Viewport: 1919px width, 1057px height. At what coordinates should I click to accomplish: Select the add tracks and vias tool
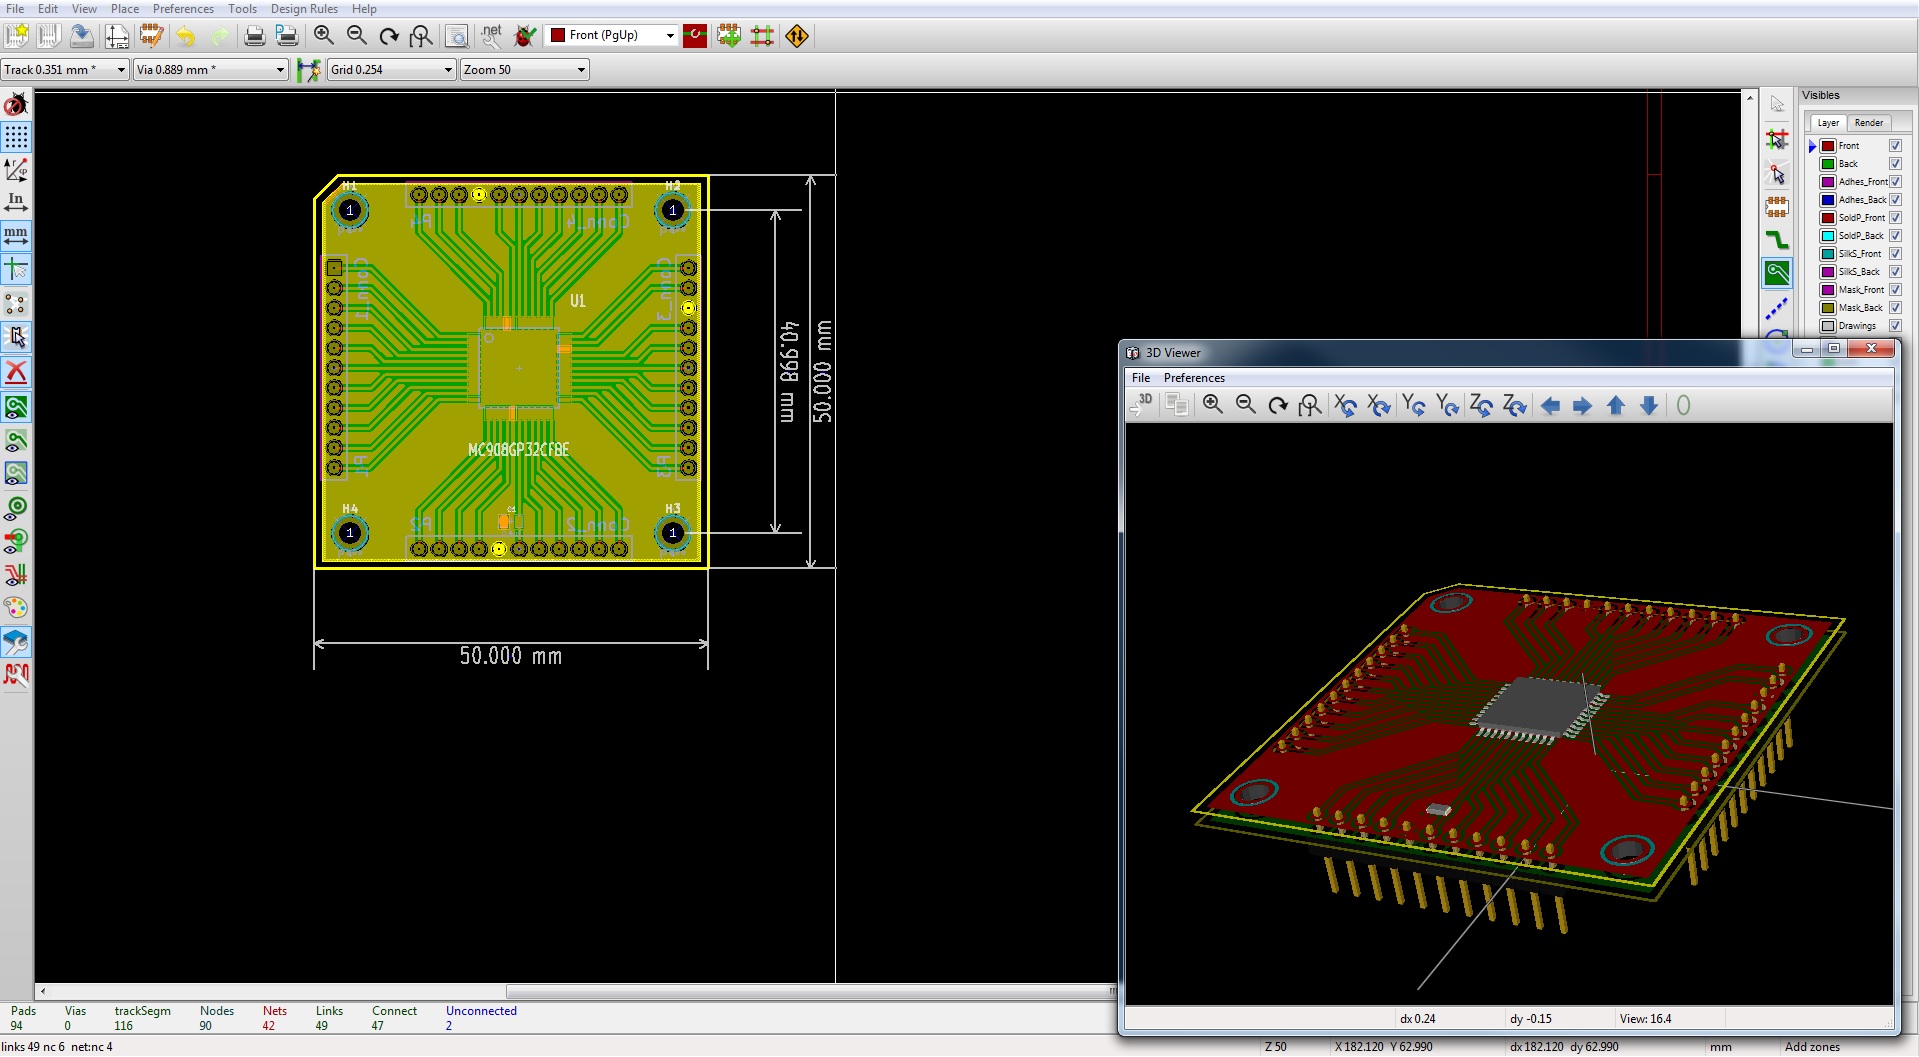point(1777,240)
